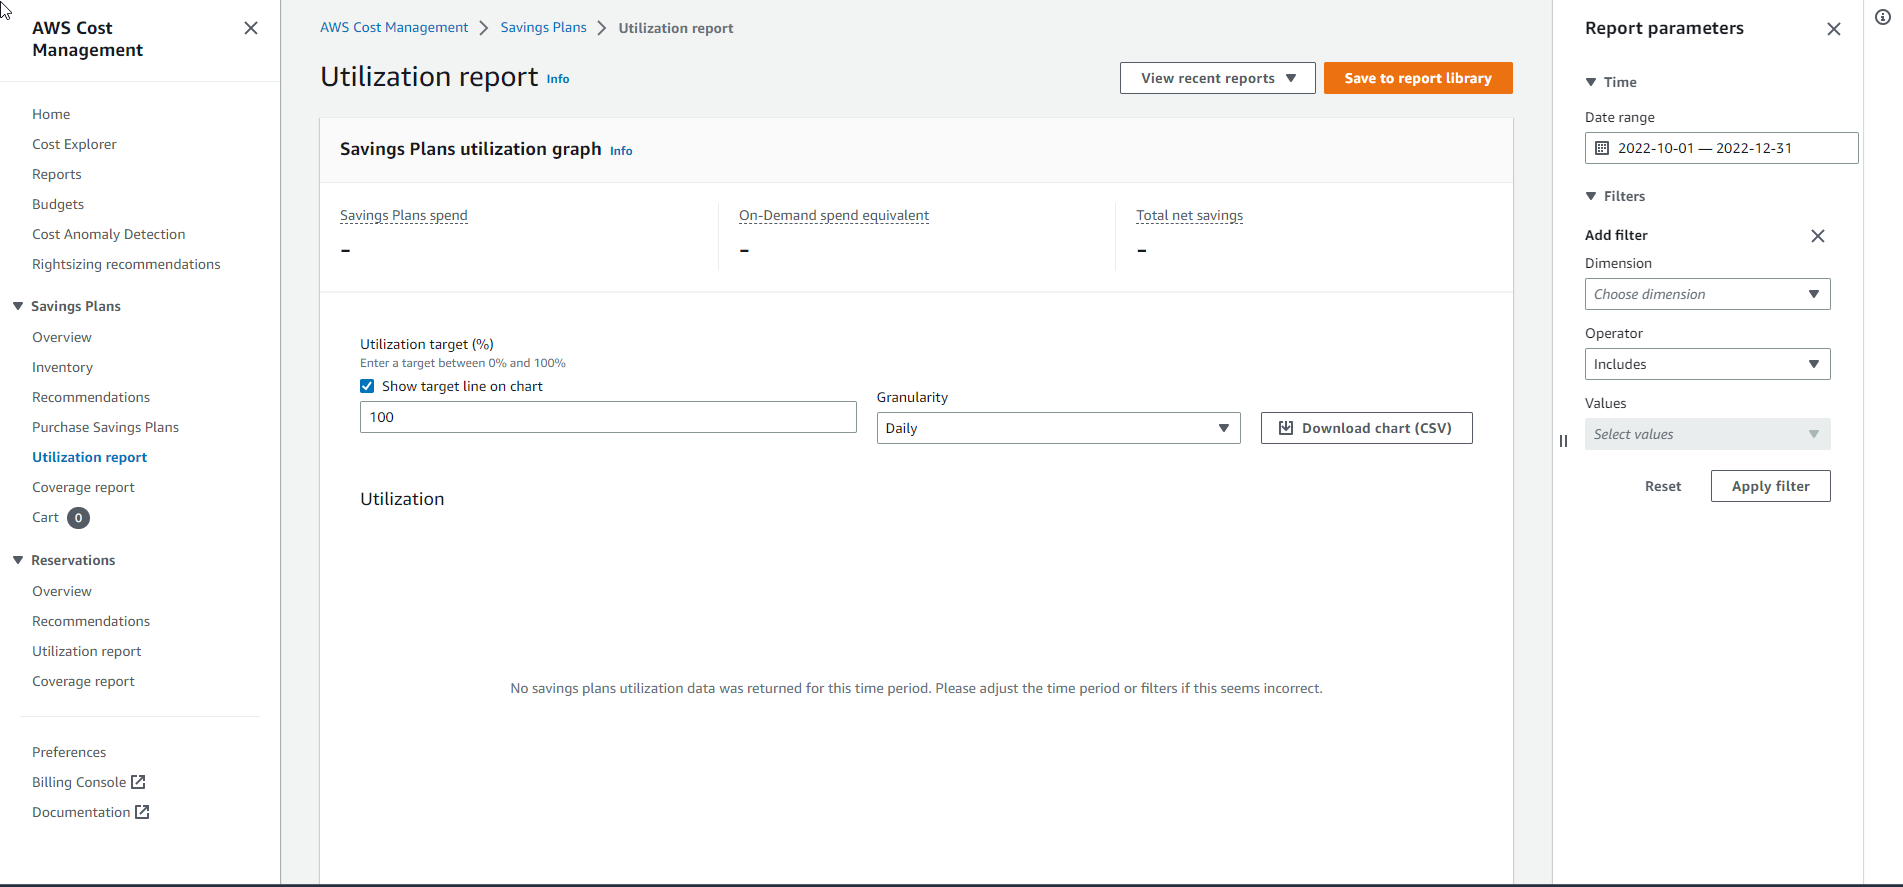The width and height of the screenshot is (1903, 887).
Task: Click the external link icon beside Billing Console
Action: coord(138,782)
